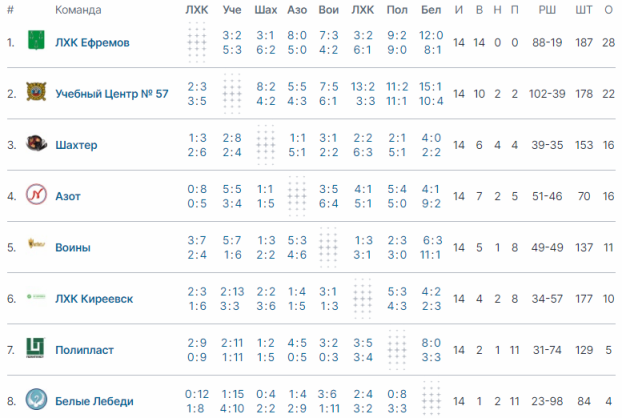Viewport: 622px width, 418px height.
Task: Click the Команда column header
Action: coord(78,10)
